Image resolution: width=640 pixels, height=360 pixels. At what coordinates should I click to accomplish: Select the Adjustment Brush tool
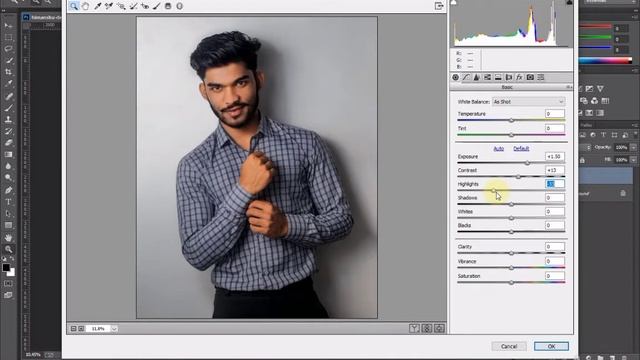point(157,6)
